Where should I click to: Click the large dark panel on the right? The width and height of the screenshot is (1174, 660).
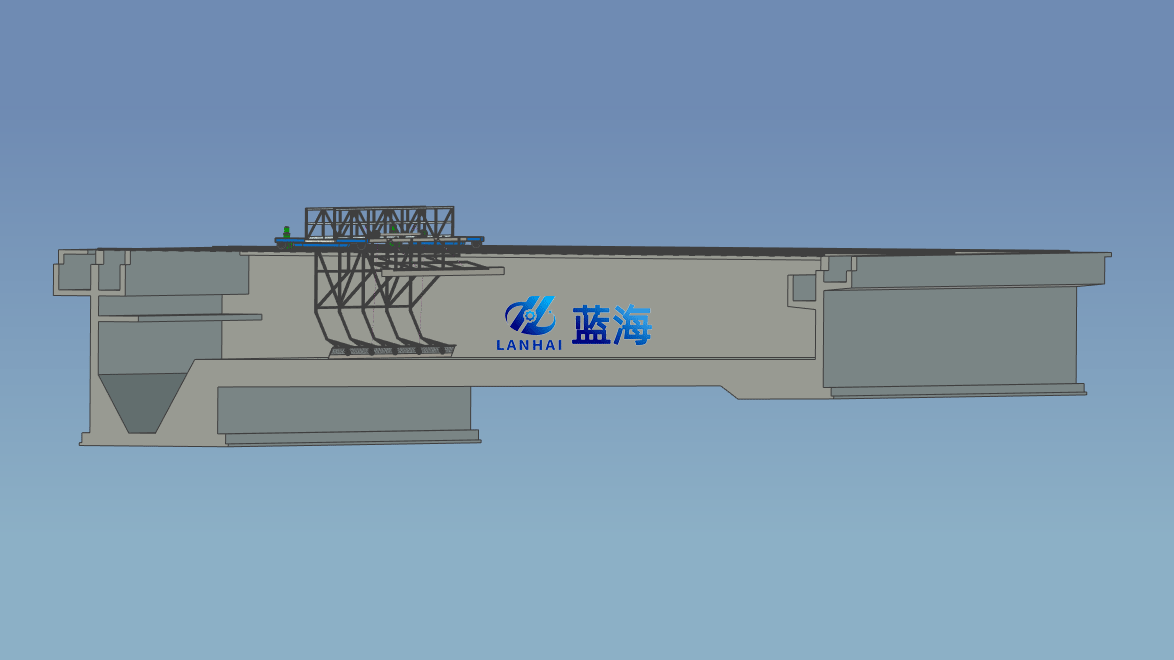[950, 336]
